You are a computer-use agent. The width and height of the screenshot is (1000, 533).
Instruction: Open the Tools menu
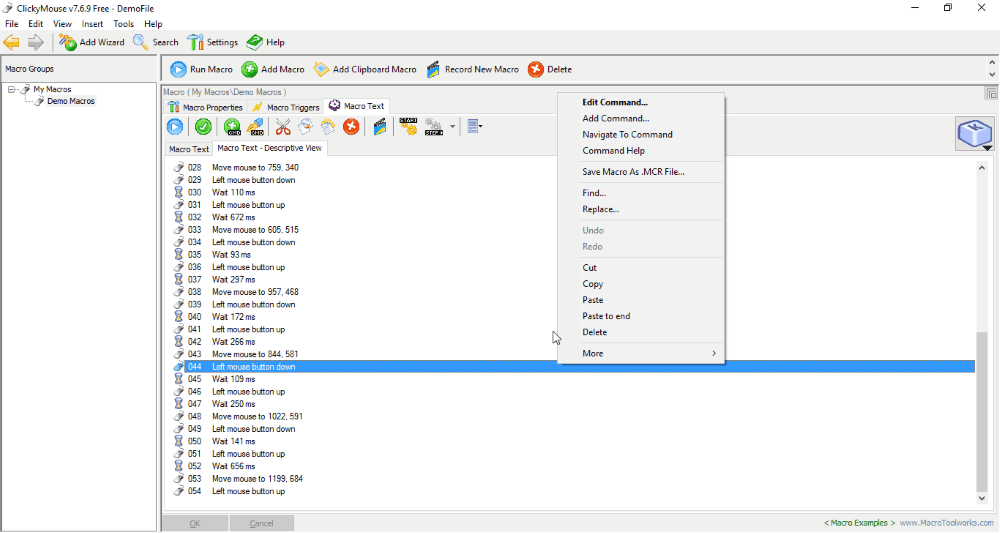coord(123,24)
